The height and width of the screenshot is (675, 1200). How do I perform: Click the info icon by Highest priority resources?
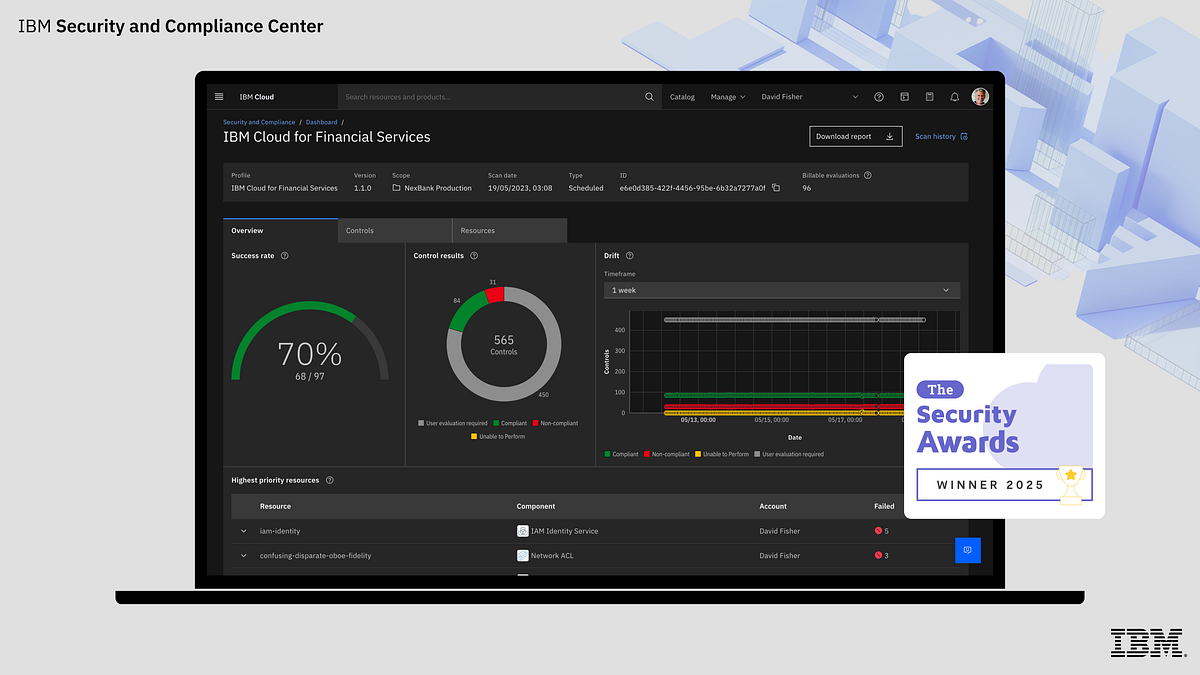(330, 480)
